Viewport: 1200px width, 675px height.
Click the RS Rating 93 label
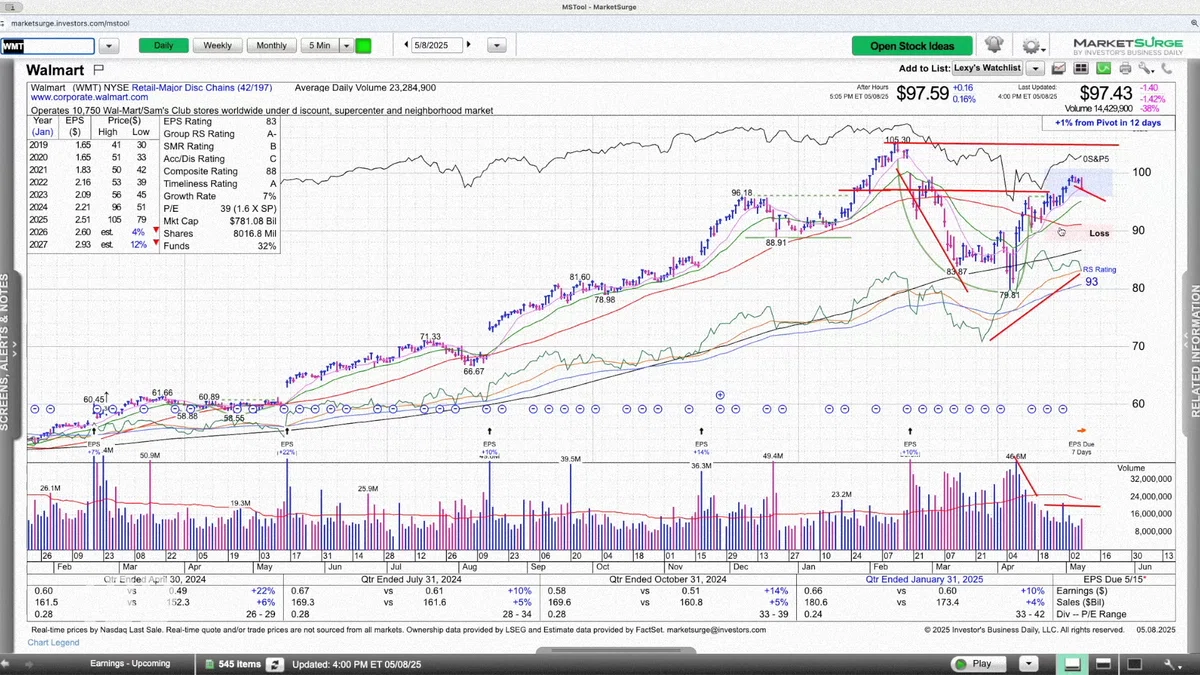(1098, 276)
